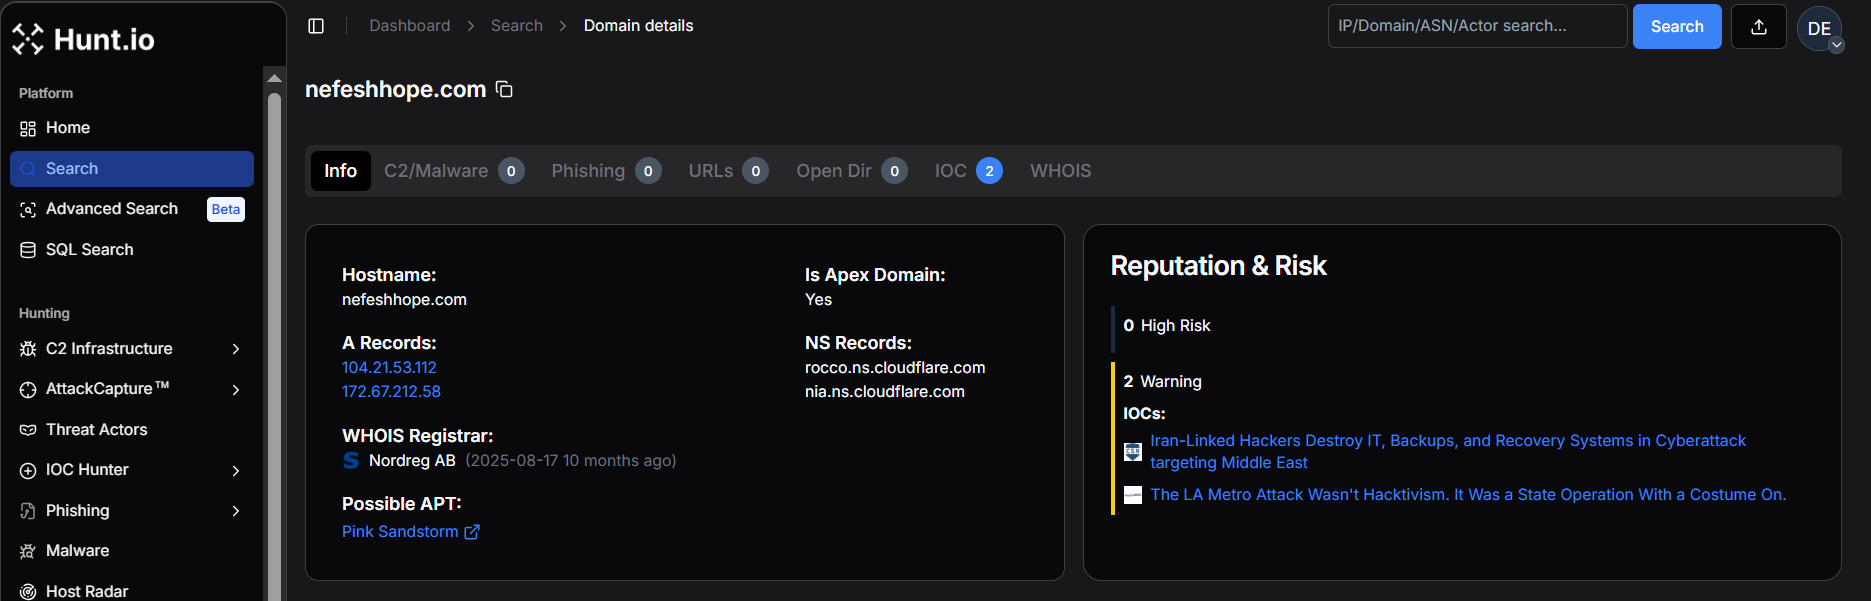Click the blue Search button
Image resolution: width=1871 pixels, height=601 pixels.
(x=1677, y=27)
